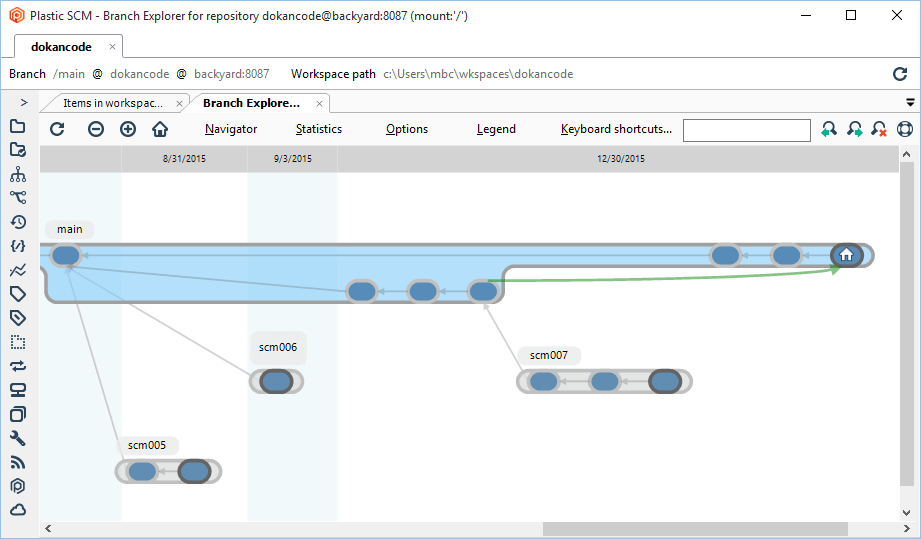Open the history clock icon in sidebar
Image resolution: width=921 pixels, height=539 pixels.
coord(18,222)
